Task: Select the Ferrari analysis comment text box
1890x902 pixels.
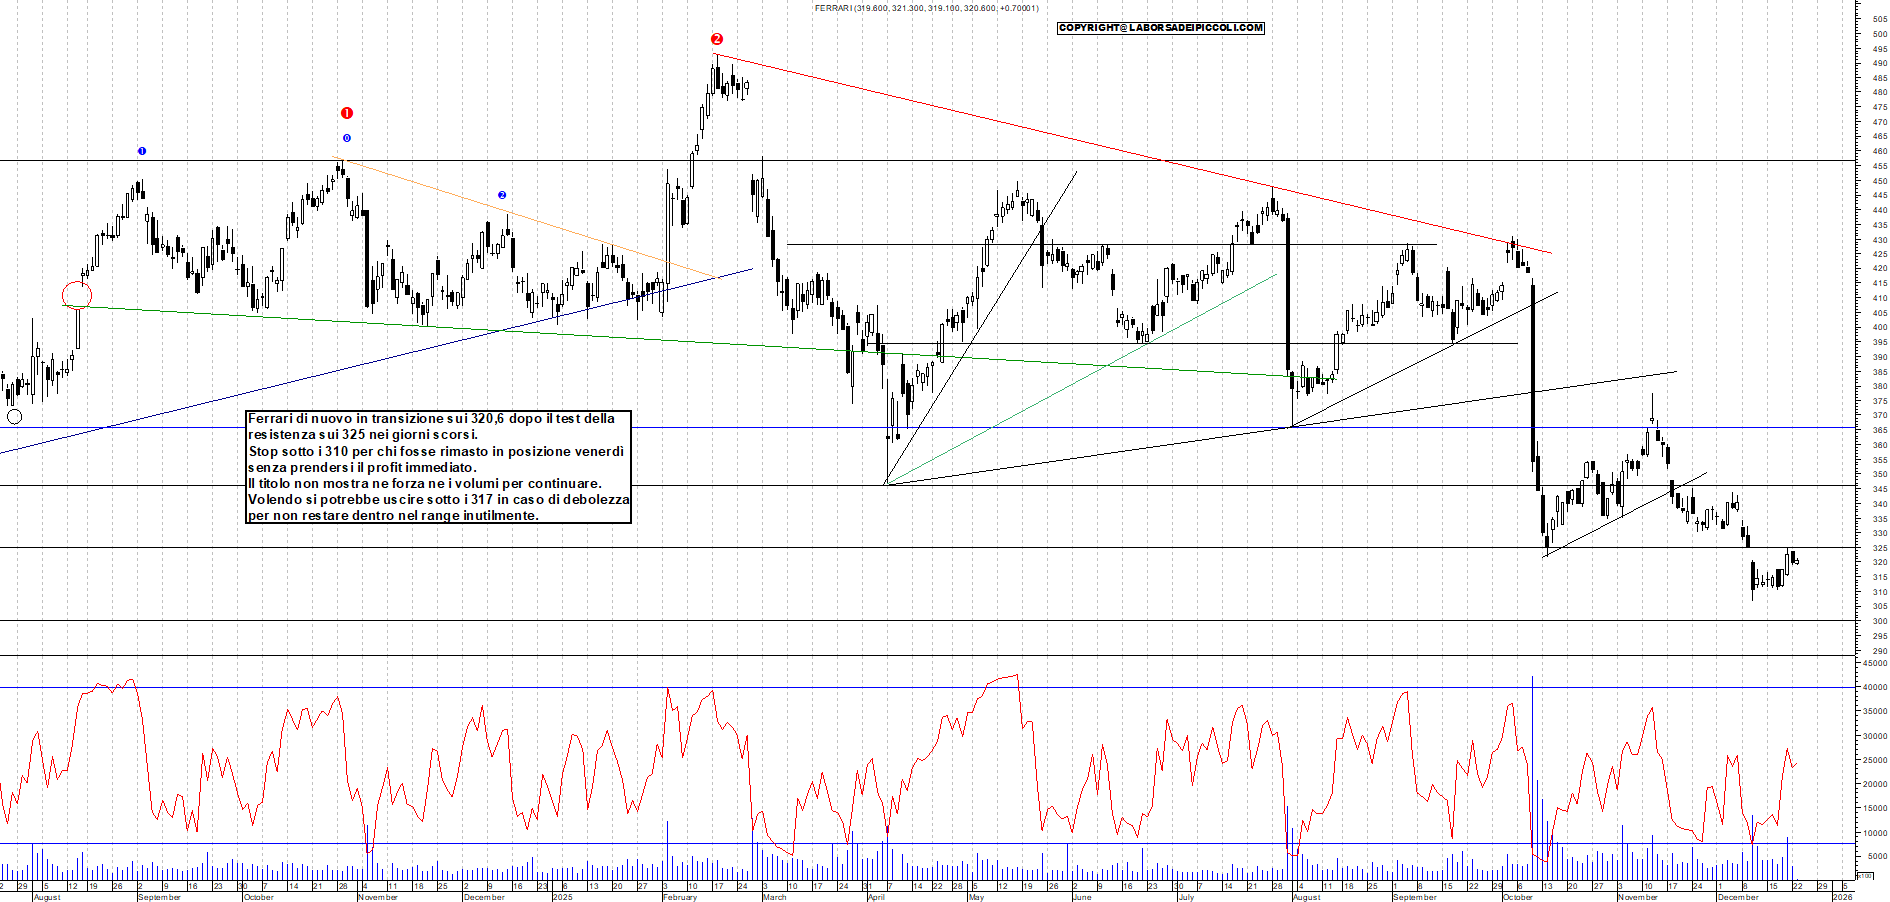Action: point(438,467)
